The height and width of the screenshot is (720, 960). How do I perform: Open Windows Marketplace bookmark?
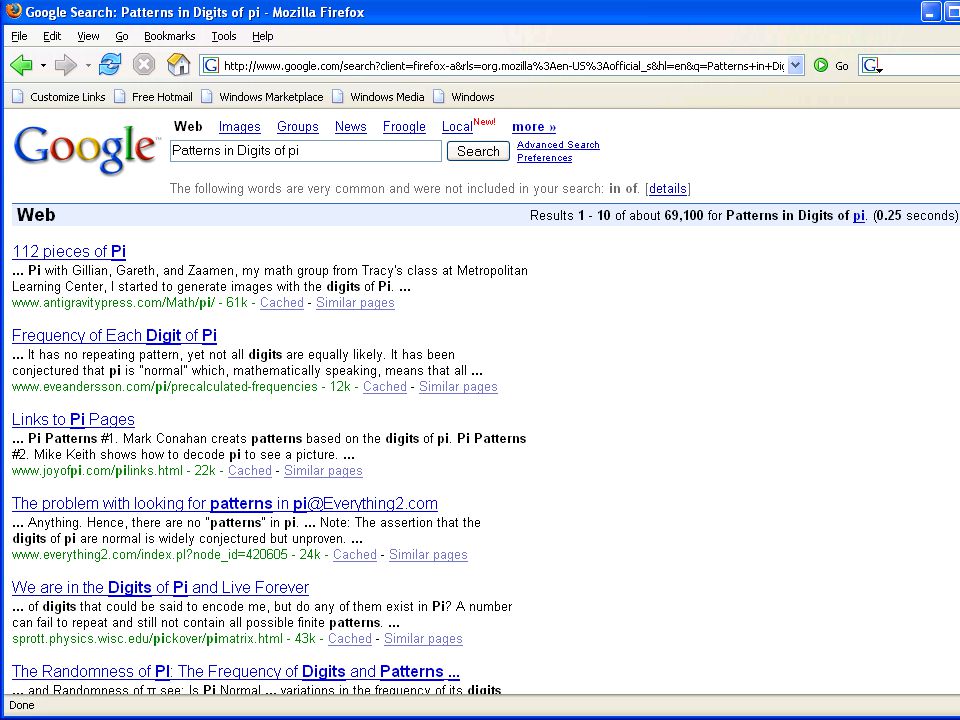click(x=263, y=97)
